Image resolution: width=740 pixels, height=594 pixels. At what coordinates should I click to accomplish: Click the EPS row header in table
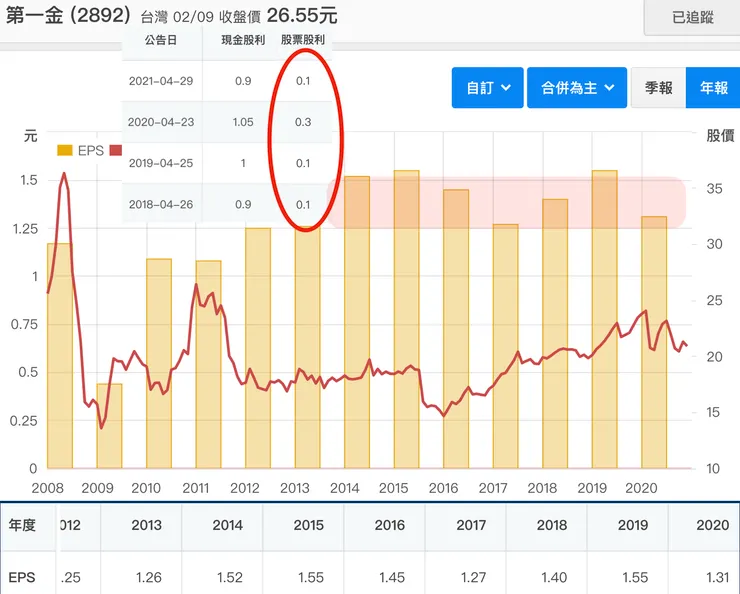point(22,577)
